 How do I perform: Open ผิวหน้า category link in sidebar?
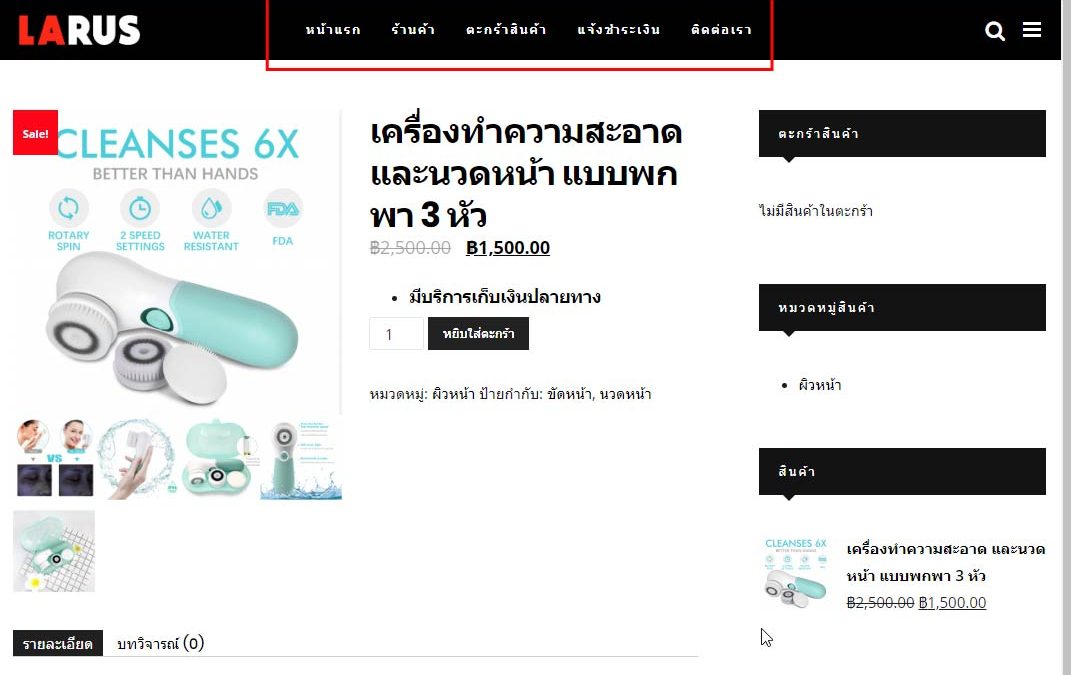point(820,385)
